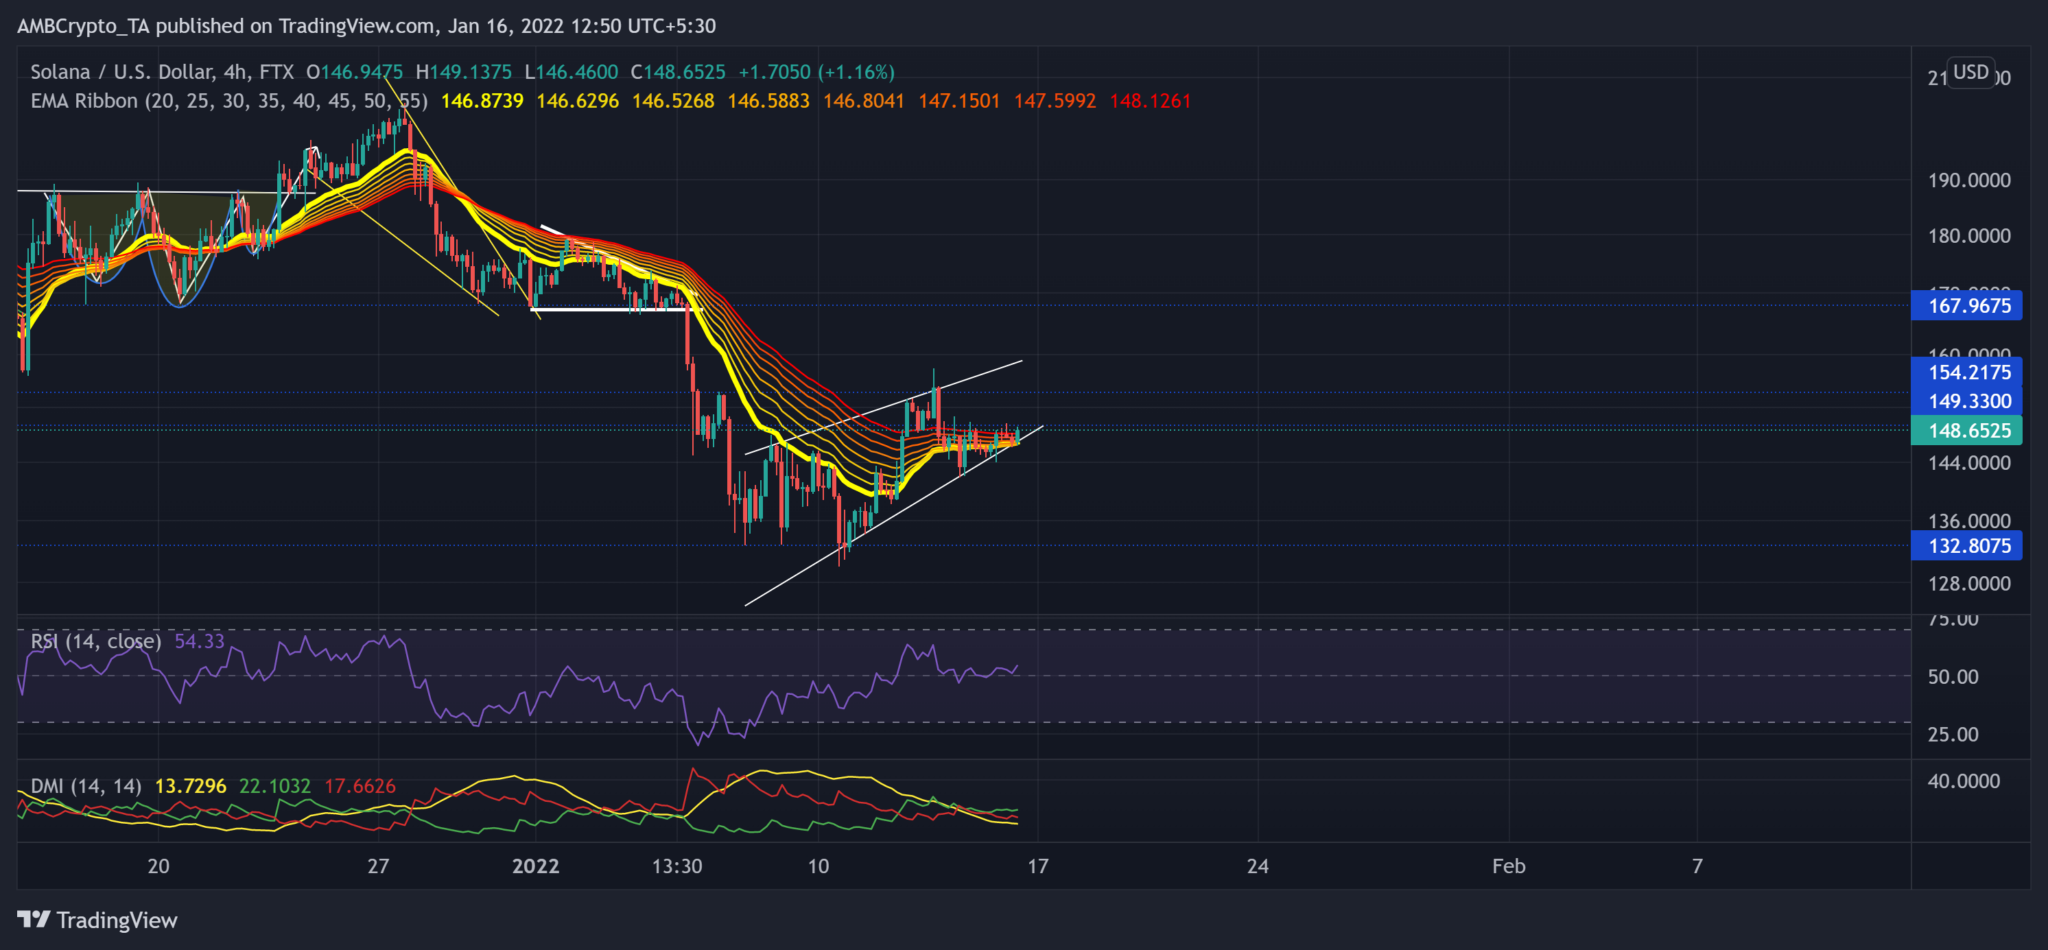This screenshot has width=2048, height=950.
Task: Click the current price label 148.6525
Action: [1967, 431]
